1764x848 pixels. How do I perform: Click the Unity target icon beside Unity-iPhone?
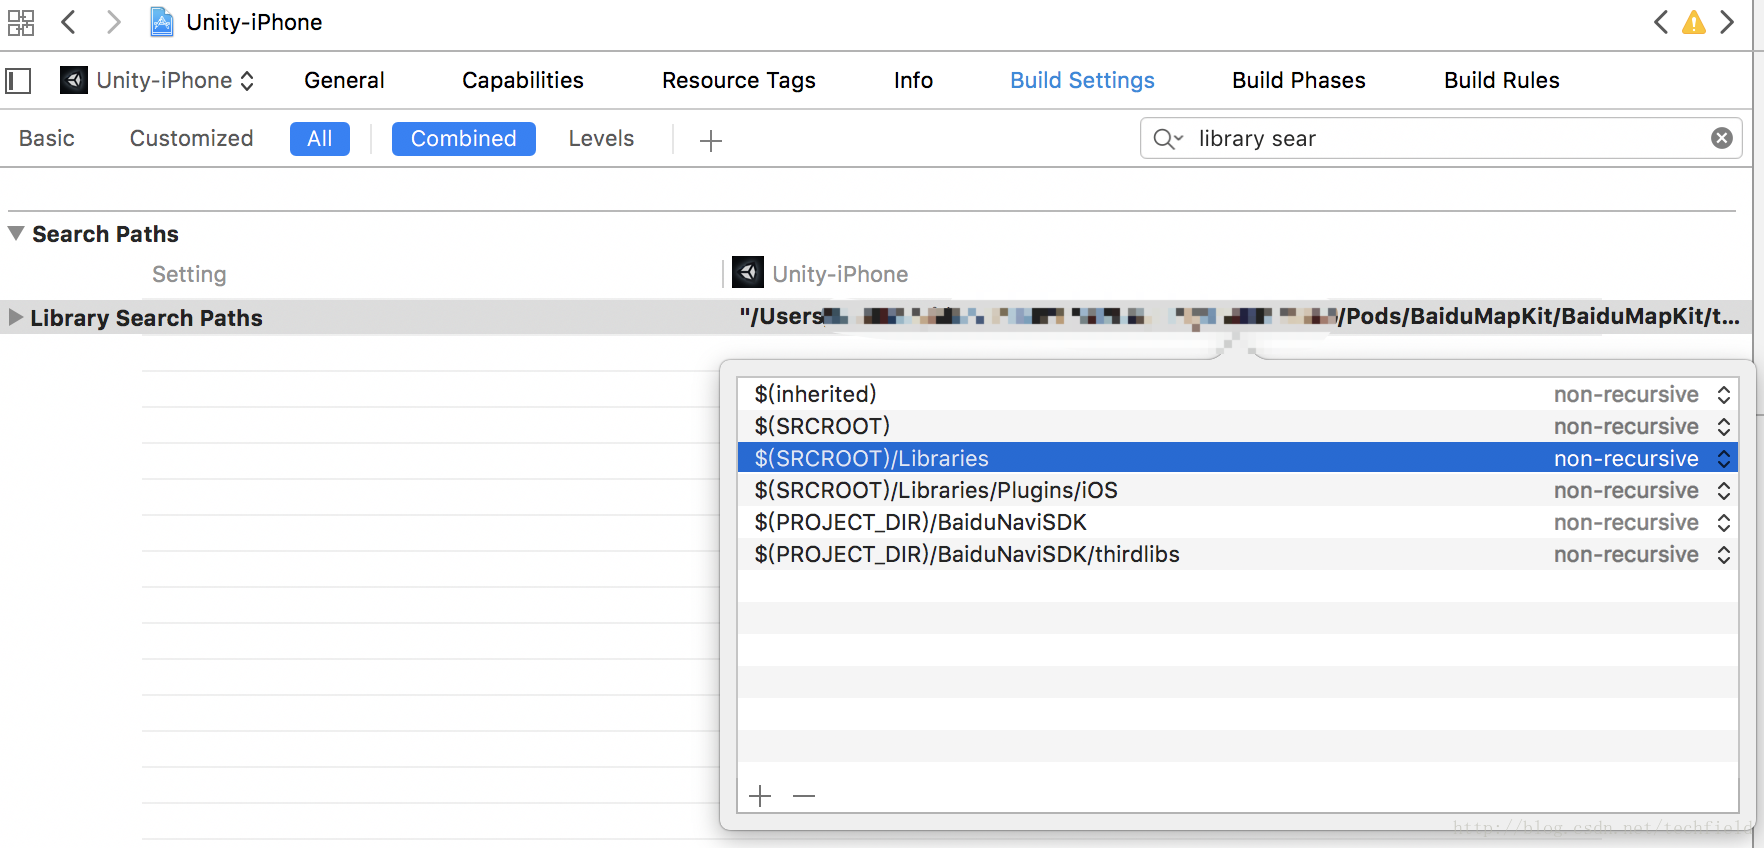(73, 80)
